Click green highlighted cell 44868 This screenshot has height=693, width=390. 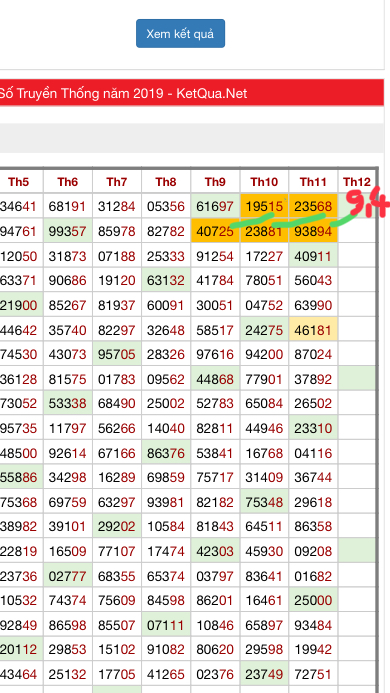point(215,379)
